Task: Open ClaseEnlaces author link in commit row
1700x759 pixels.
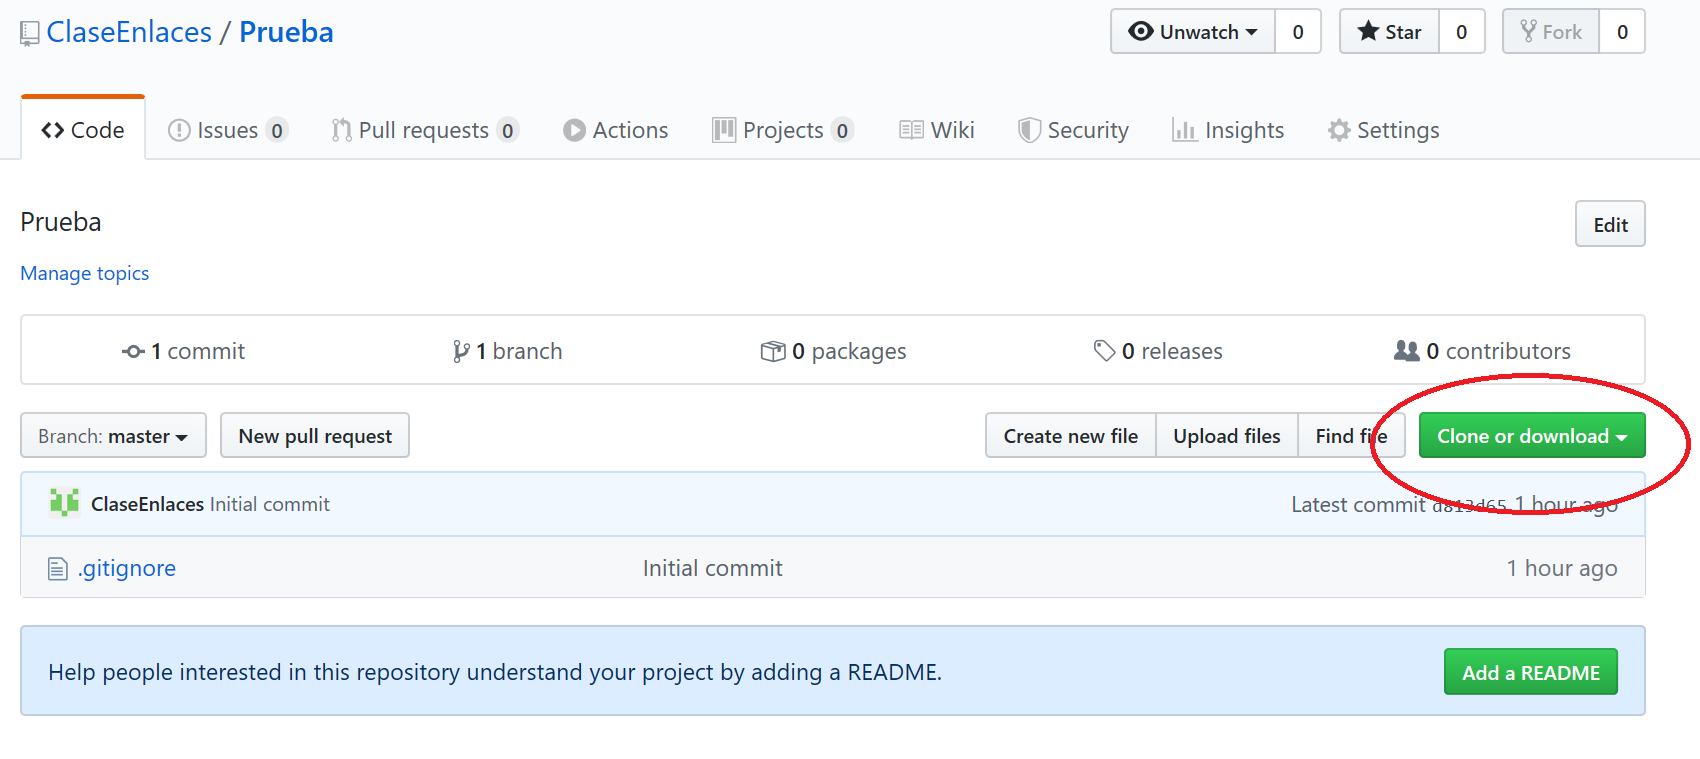Action: 147,504
